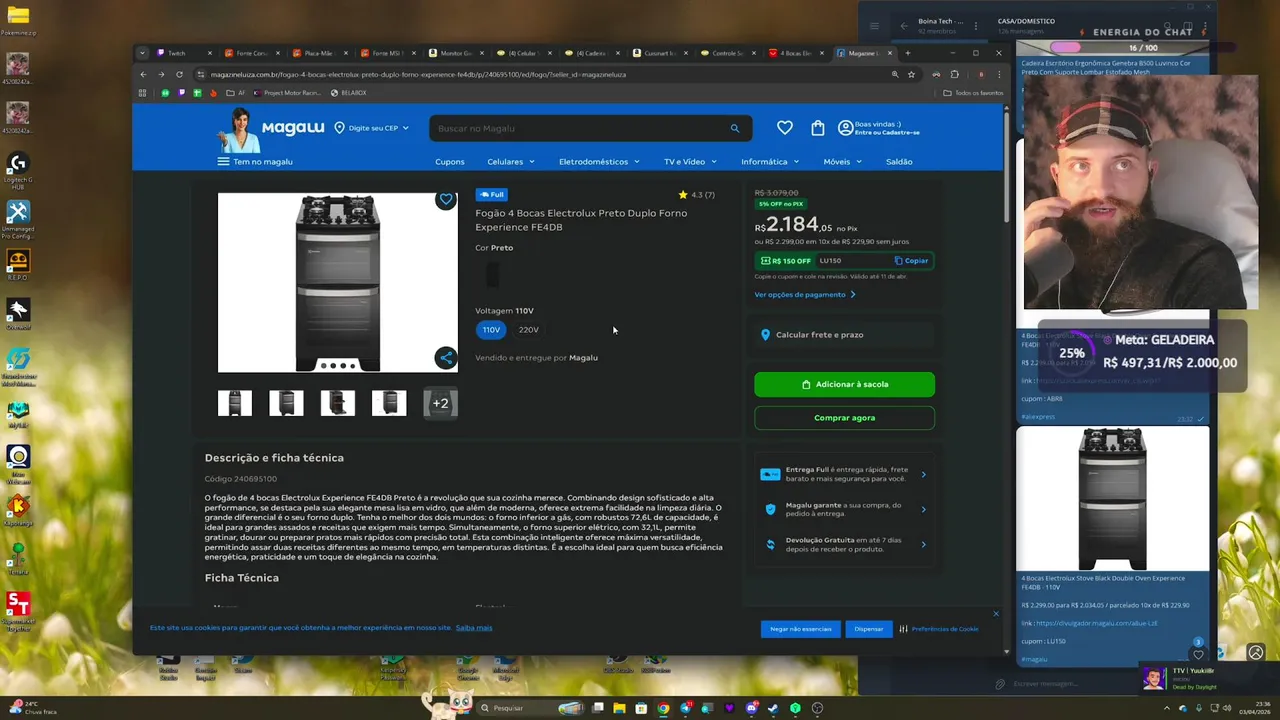The height and width of the screenshot is (720, 1280).
Task: Click Negar não essenciais cookie button
Action: click(x=800, y=629)
